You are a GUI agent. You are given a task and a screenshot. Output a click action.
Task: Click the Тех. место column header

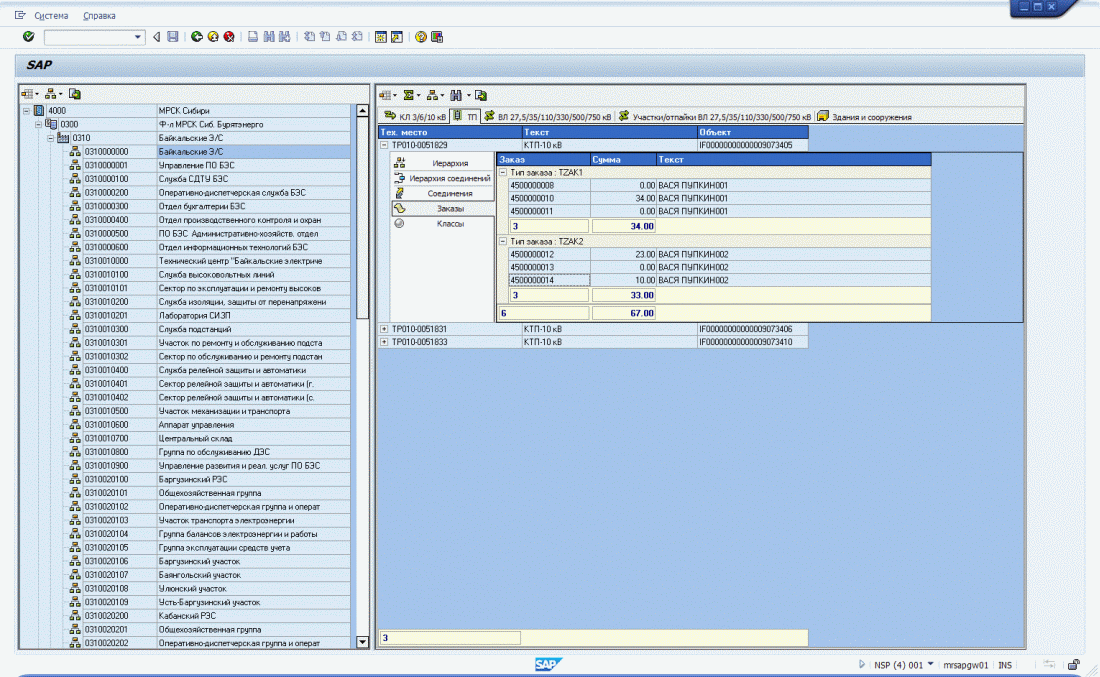[450, 132]
